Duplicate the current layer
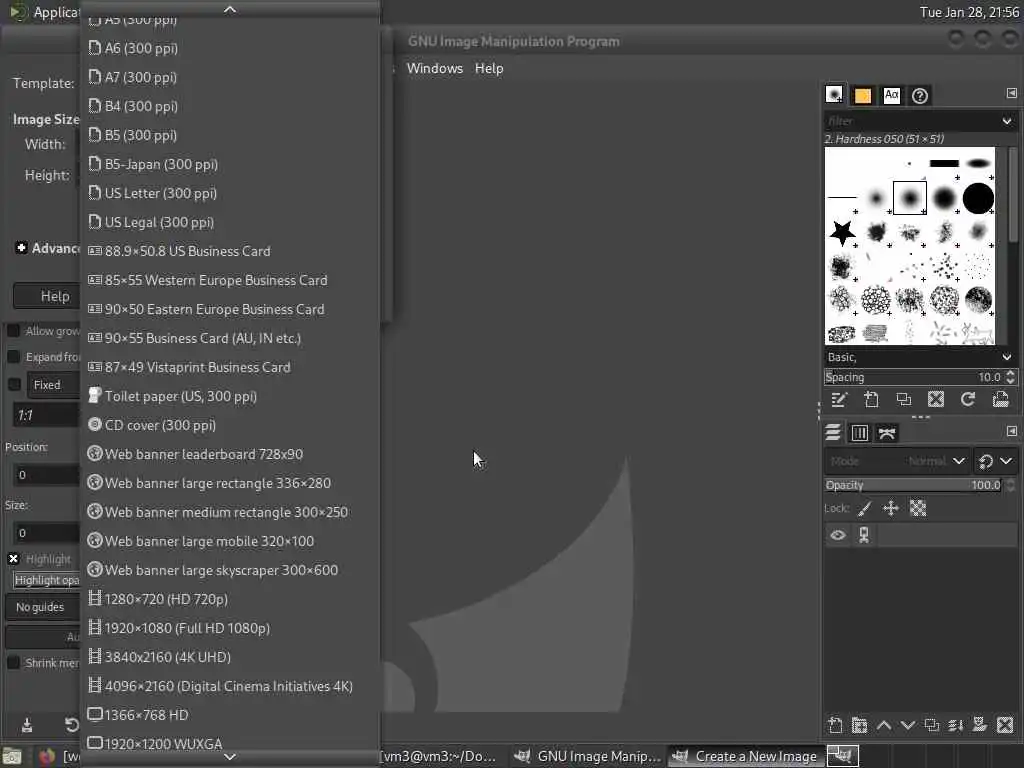Image resolution: width=1024 pixels, height=768 pixels. point(932,725)
